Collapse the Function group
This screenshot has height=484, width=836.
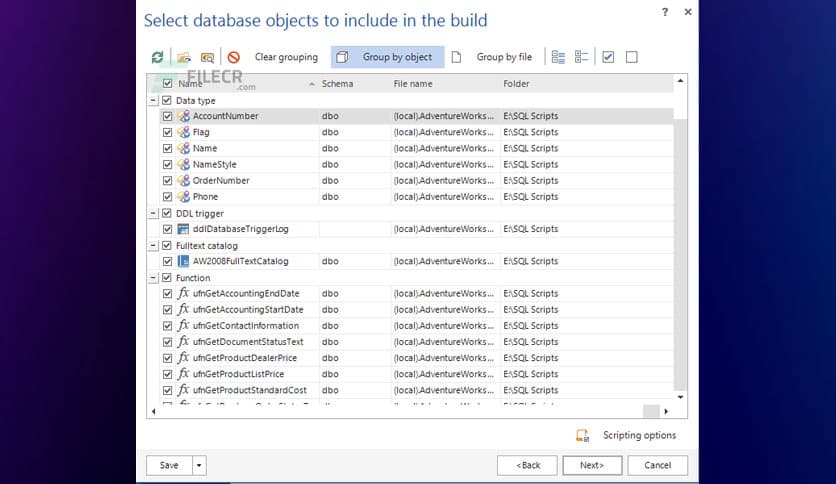153,278
